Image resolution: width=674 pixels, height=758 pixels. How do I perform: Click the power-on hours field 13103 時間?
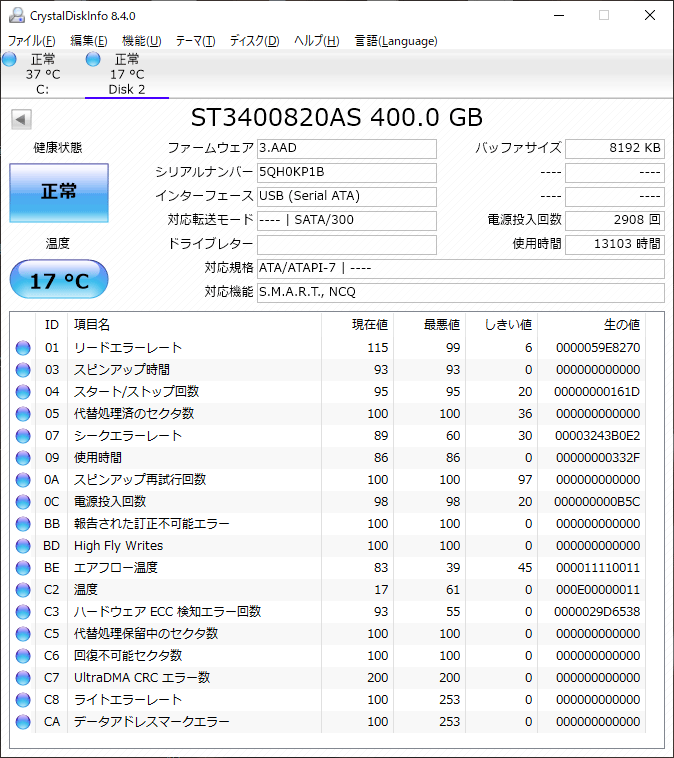[x=615, y=245]
